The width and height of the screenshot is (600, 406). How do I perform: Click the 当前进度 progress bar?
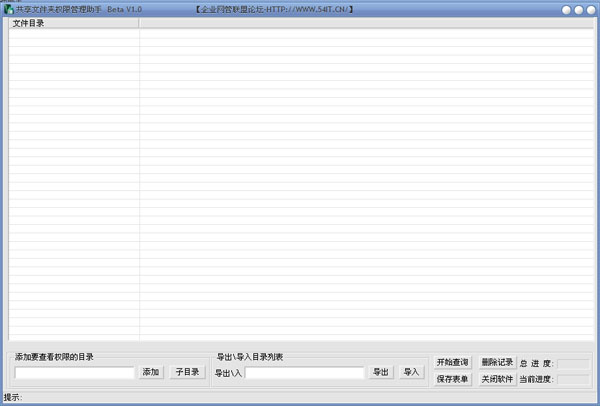pyautogui.click(x=573, y=379)
